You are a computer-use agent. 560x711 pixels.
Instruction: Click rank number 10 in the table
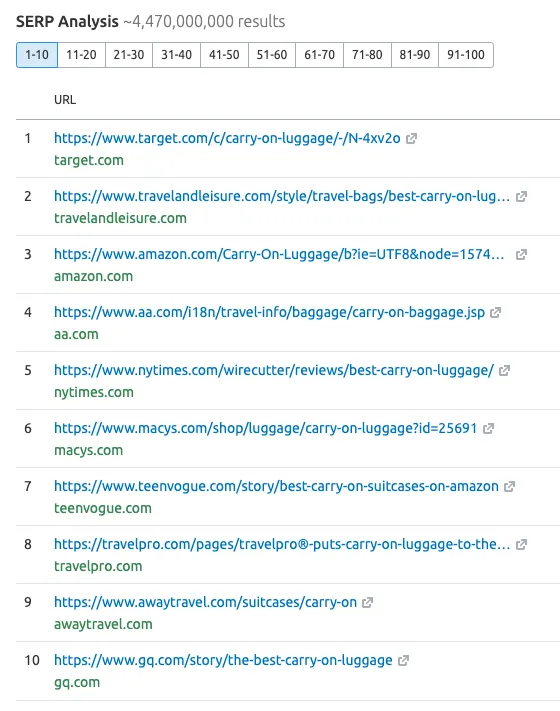(32, 660)
